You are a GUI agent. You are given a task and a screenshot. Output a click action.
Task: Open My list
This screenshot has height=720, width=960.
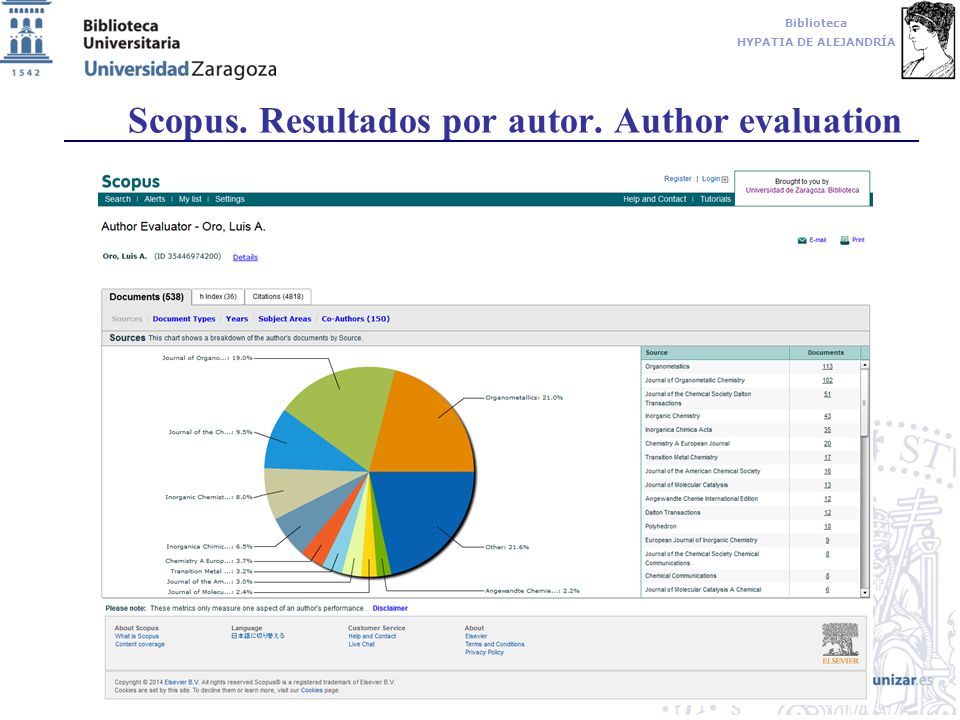click(190, 199)
